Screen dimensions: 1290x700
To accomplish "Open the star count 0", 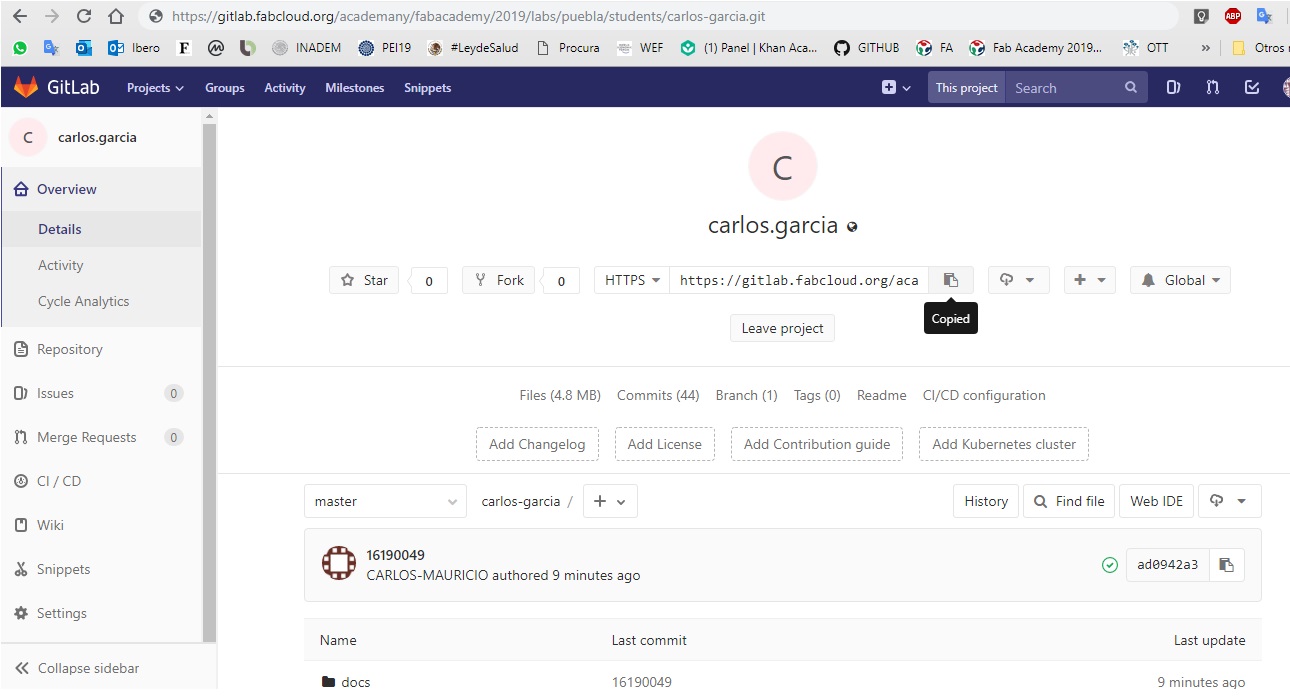I will click(x=429, y=281).
